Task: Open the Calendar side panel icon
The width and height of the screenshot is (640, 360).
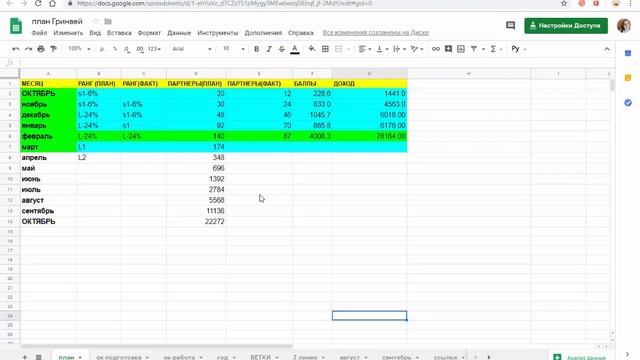Action: point(628,53)
